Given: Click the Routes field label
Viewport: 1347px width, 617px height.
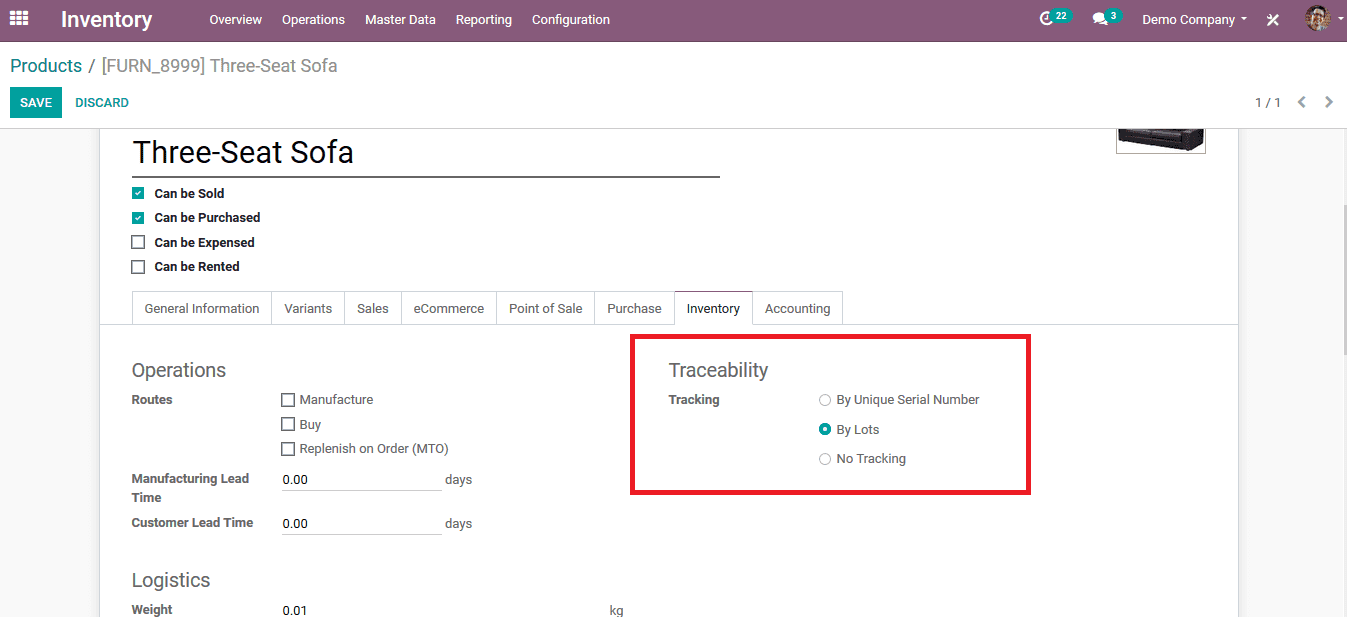Looking at the screenshot, I should [152, 400].
